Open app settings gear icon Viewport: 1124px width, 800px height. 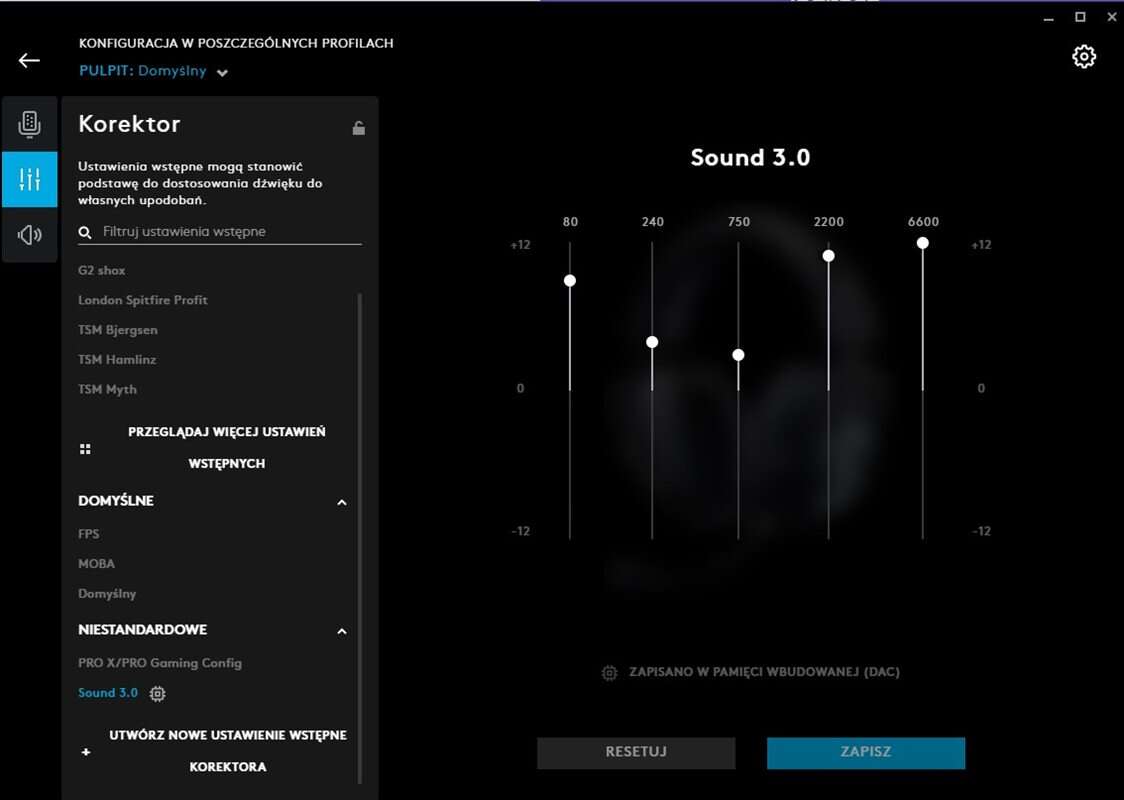point(1084,57)
